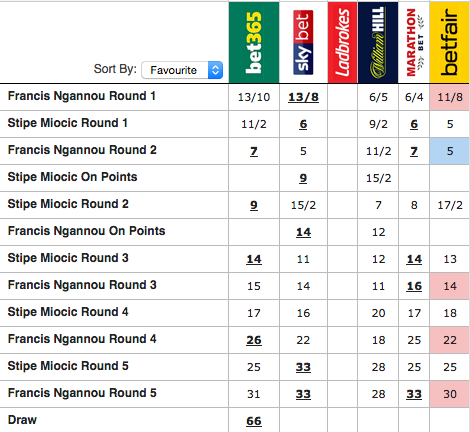Select Marathon Bet 16 for Ngannou Round 3
470x432 pixels.
(414, 286)
